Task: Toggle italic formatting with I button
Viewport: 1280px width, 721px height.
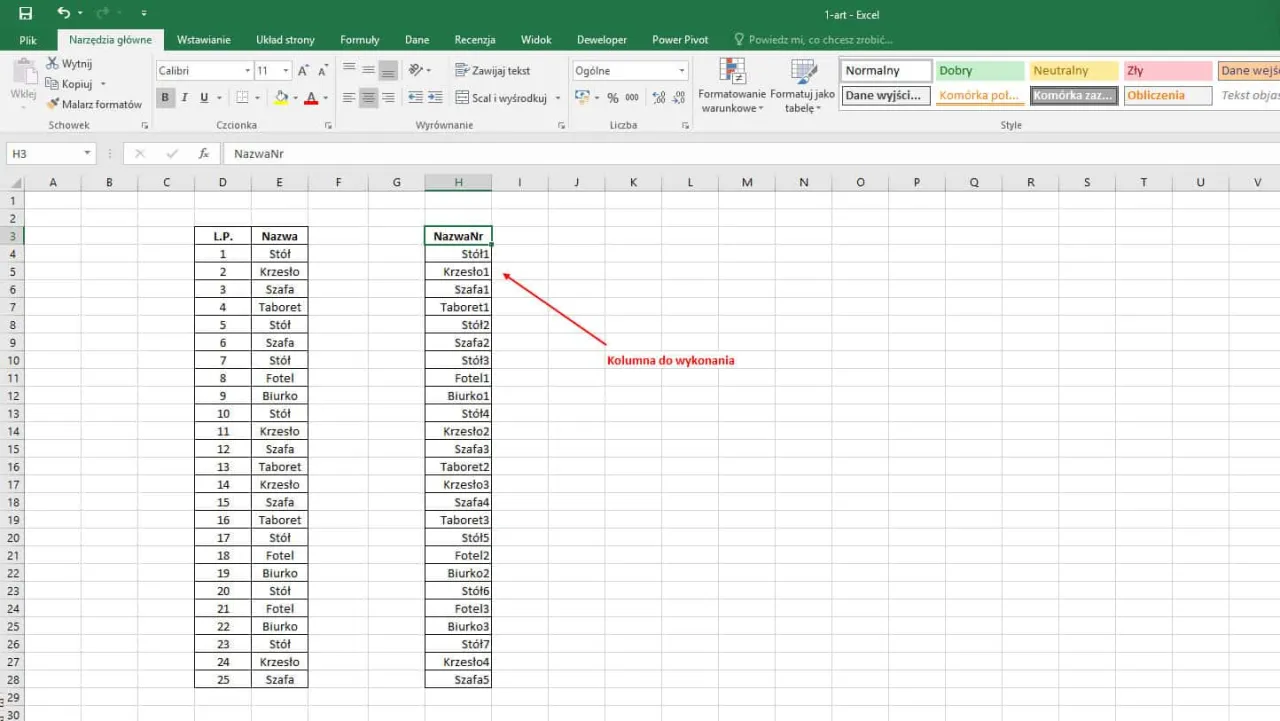Action: tap(185, 98)
